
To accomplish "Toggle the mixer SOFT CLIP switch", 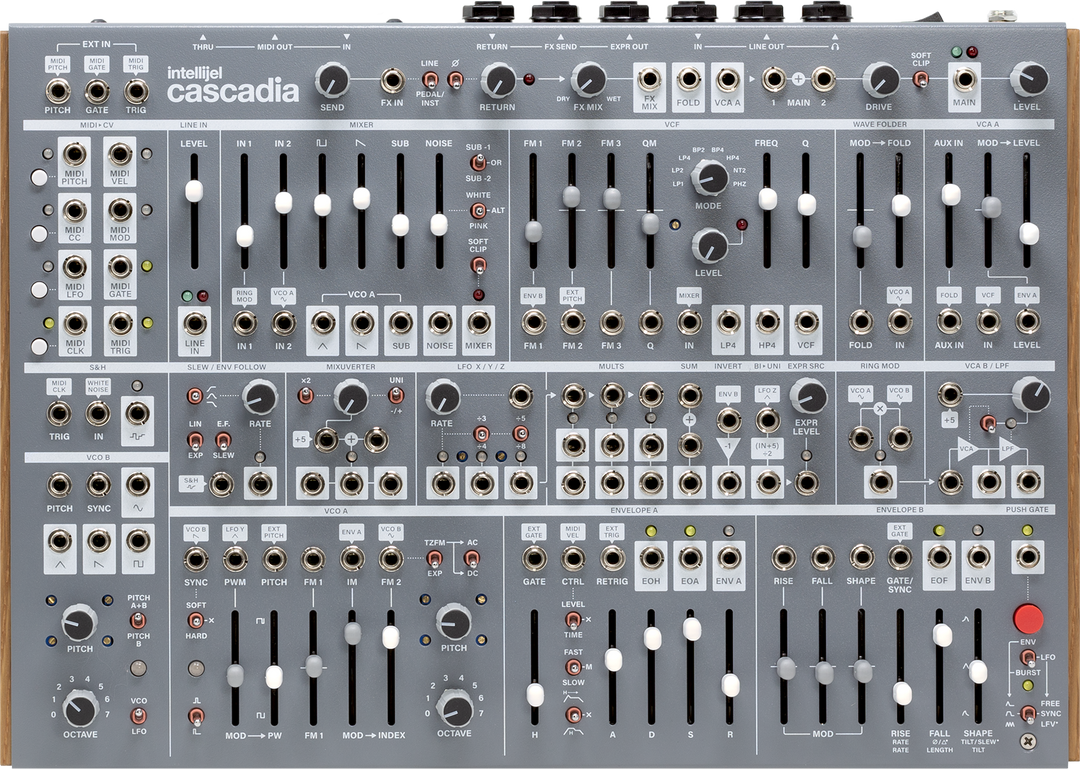I will (477, 265).
